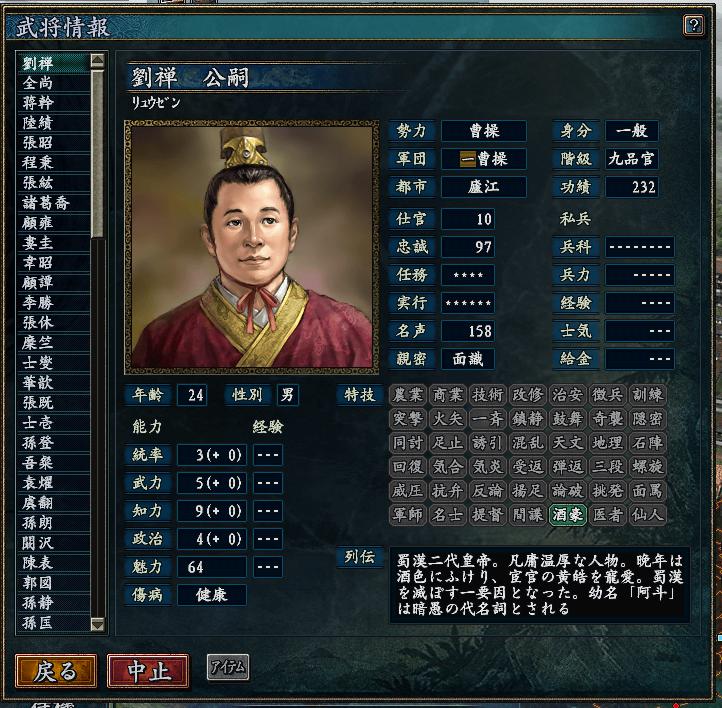This screenshot has width=722, height=708.
Task: Click Liu Shan's portrait image
Action: [x=251, y=247]
